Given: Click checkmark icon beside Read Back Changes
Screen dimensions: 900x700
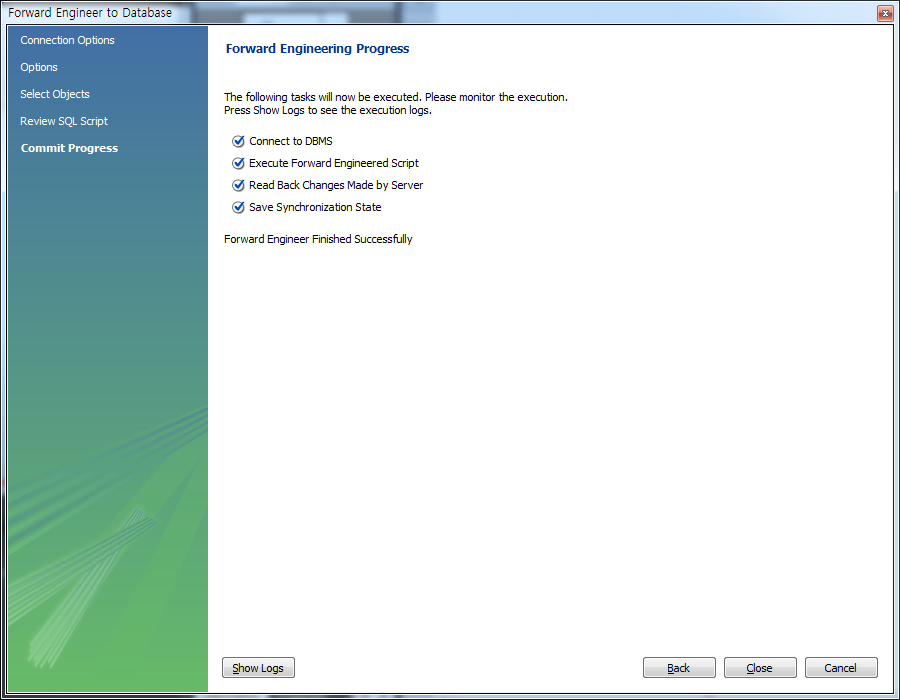Looking at the screenshot, I should click(x=238, y=185).
